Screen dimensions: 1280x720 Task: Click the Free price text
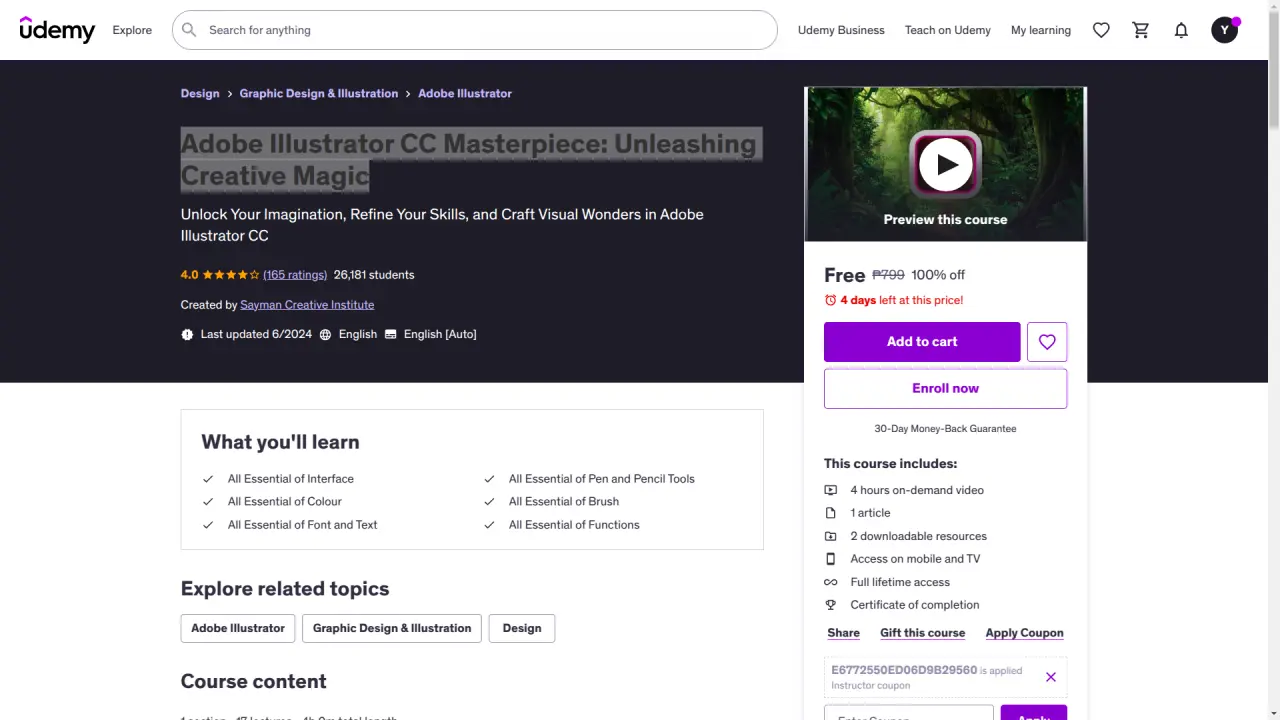(844, 275)
